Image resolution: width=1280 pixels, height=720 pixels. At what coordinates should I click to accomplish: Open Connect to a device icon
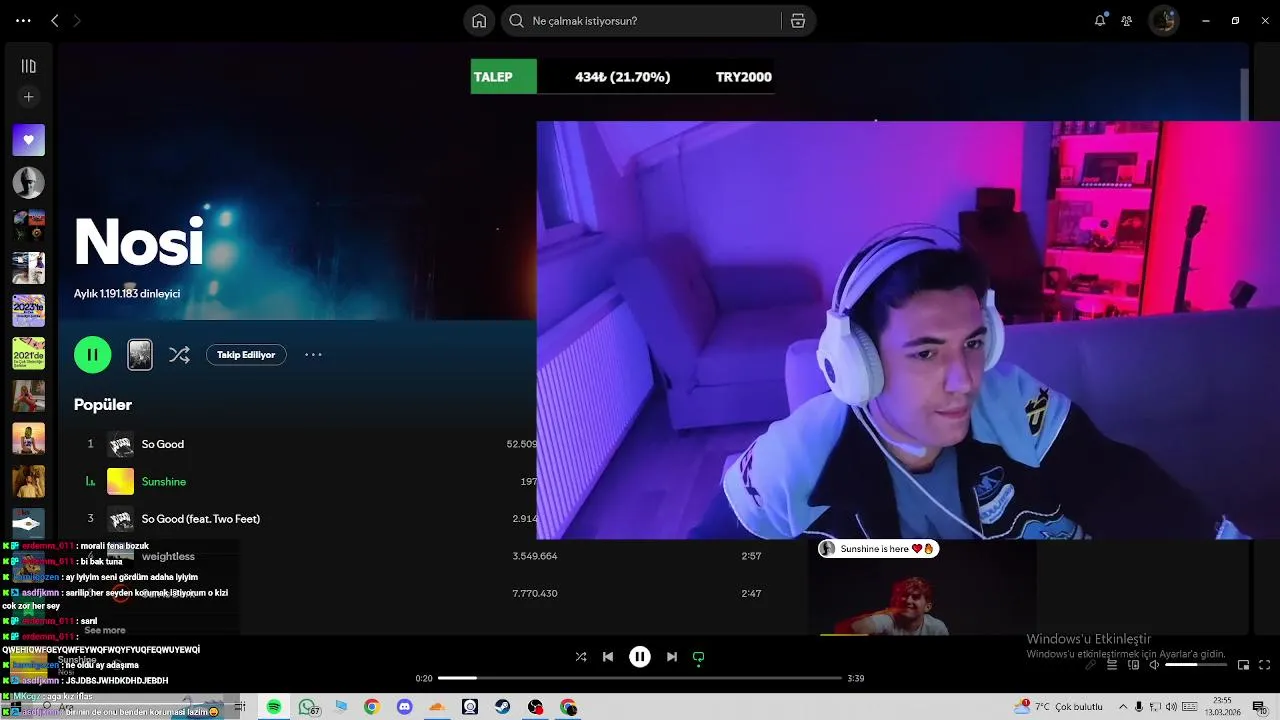coord(1134,665)
